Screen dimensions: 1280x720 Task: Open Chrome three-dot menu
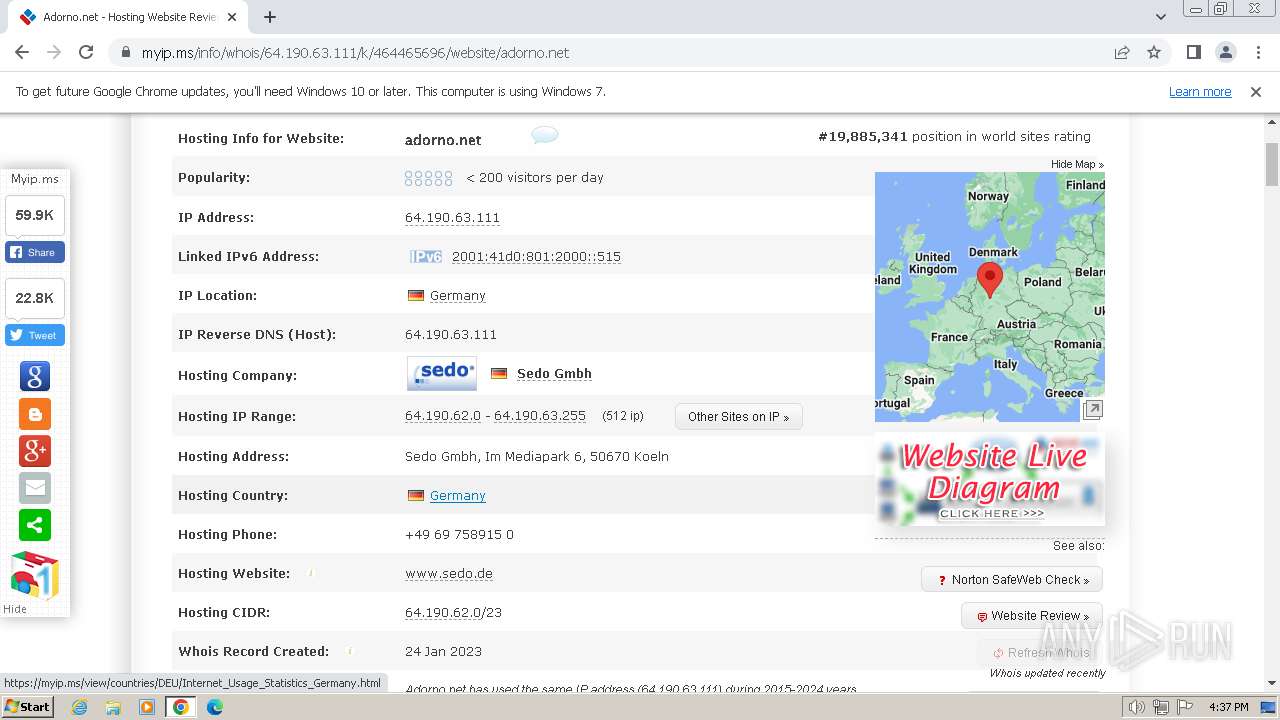pyautogui.click(x=1258, y=53)
